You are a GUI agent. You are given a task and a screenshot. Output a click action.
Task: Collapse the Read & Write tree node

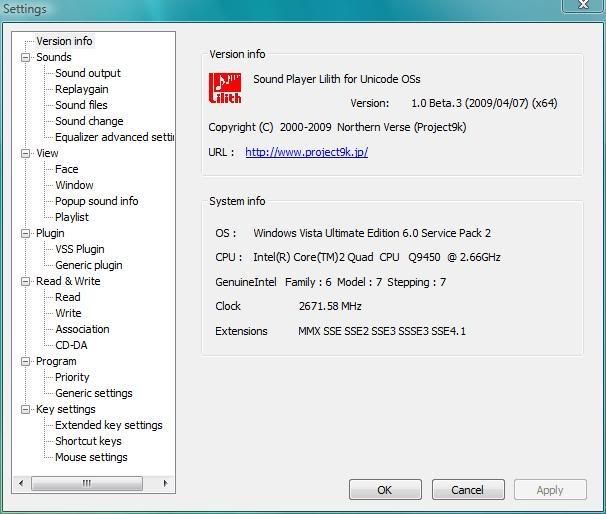(x=25, y=281)
